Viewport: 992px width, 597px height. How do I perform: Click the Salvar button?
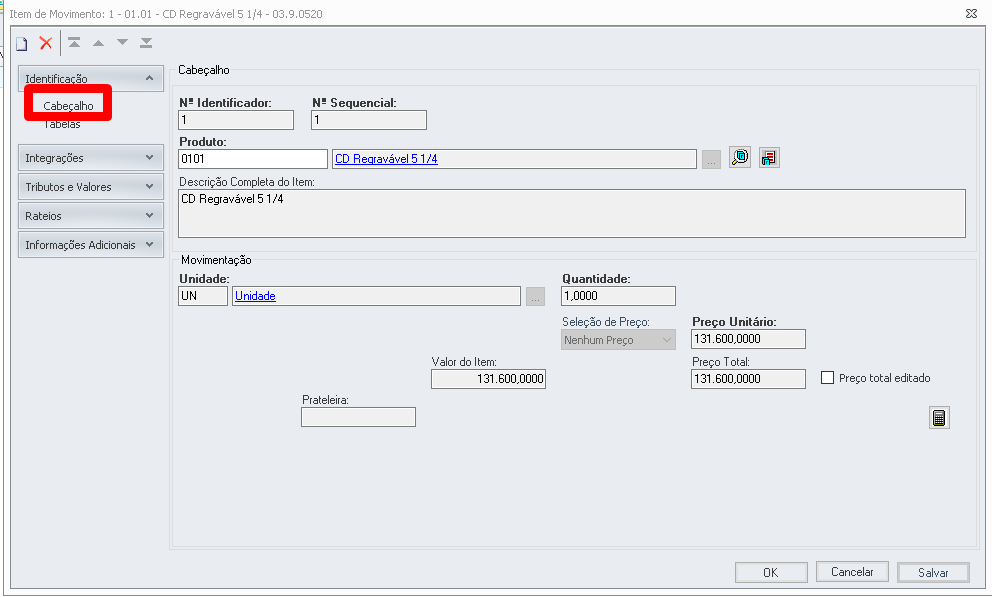pyautogui.click(x=933, y=572)
